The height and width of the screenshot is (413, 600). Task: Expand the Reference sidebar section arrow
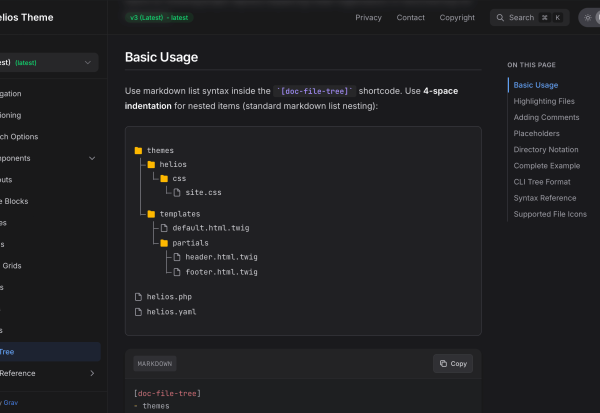click(92, 373)
